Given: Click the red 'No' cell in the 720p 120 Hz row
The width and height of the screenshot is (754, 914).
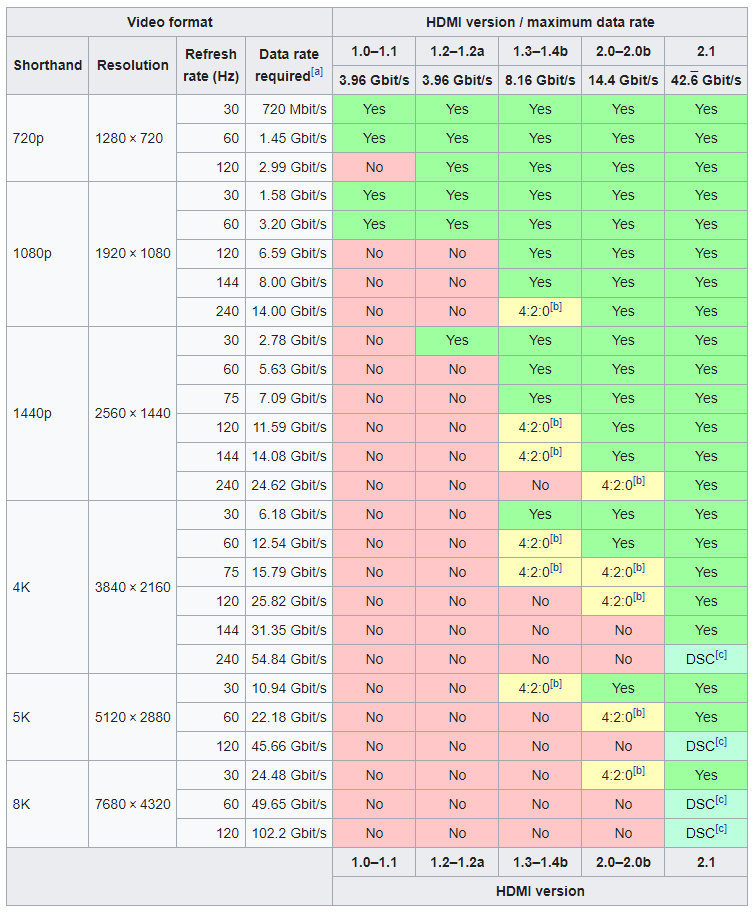Looking at the screenshot, I should click(x=374, y=167).
